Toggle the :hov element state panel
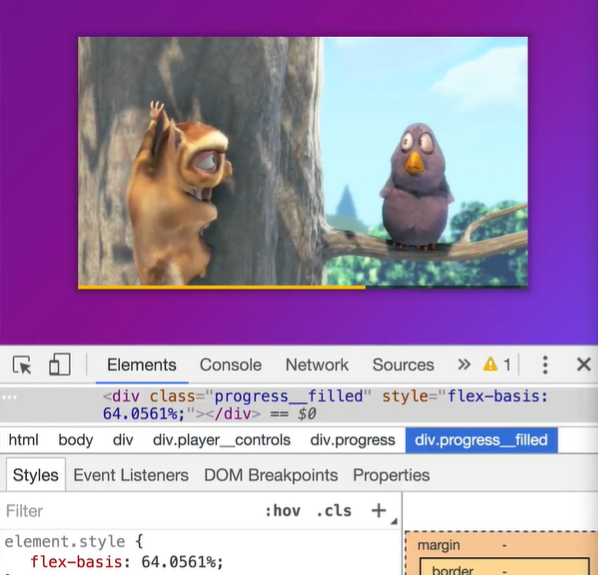This screenshot has height=575, width=598. [x=283, y=511]
